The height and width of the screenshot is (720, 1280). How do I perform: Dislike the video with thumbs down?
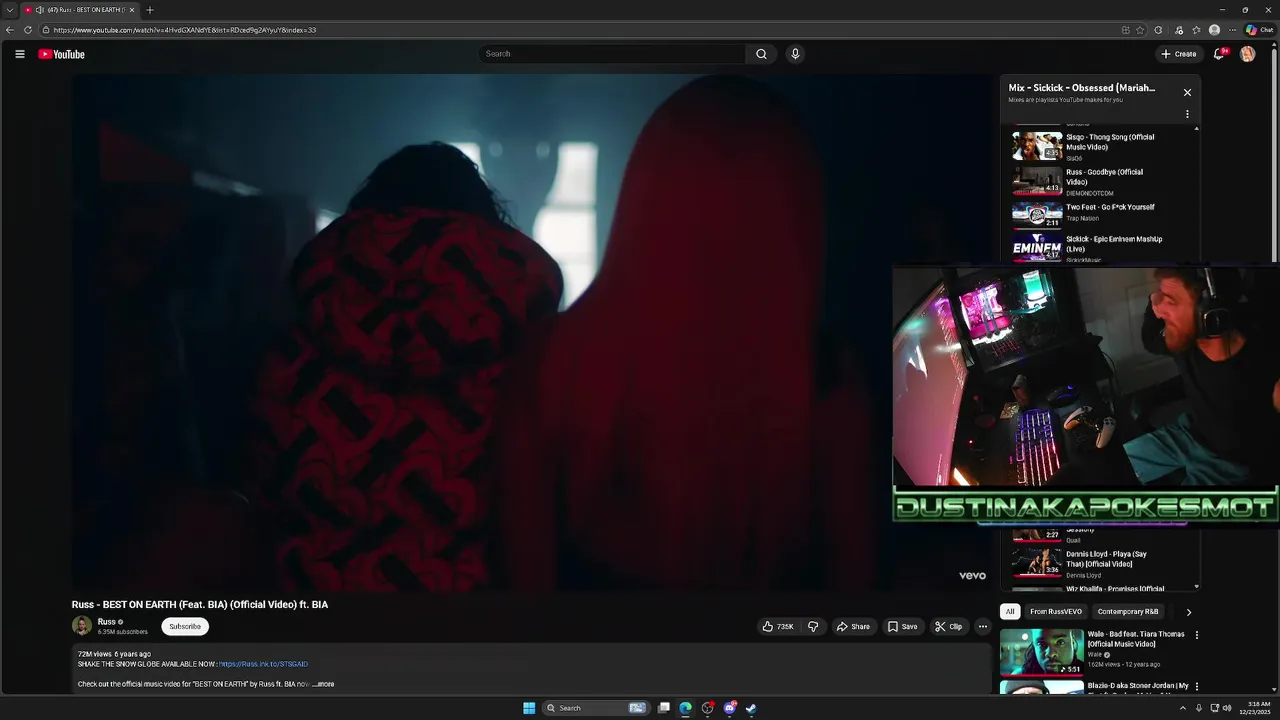pyautogui.click(x=813, y=627)
